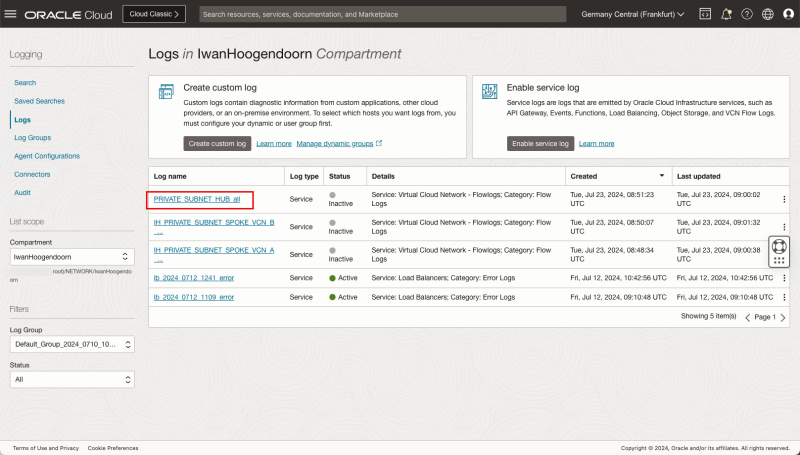Open the lb_2024_0712_1241_error log link
The image size is (800, 455).
(194, 276)
